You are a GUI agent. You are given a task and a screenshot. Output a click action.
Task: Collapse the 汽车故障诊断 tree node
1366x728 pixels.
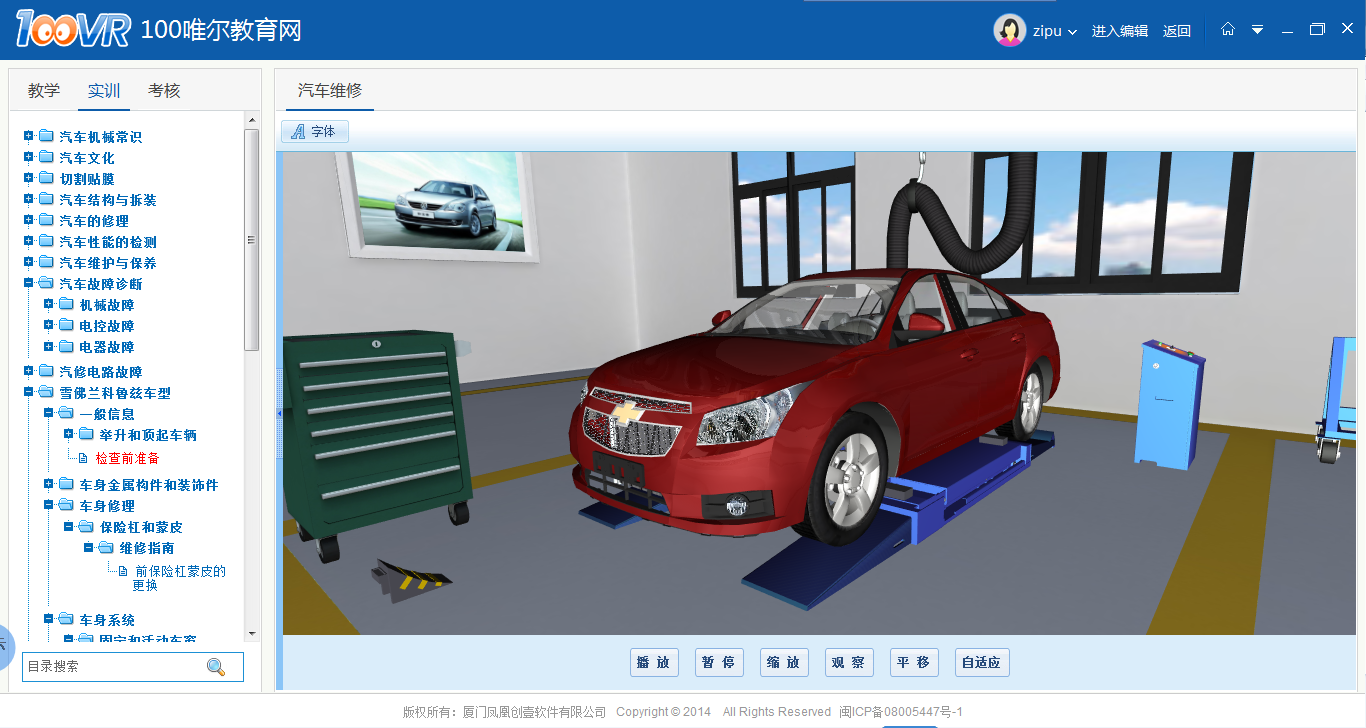pyautogui.click(x=29, y=283)
